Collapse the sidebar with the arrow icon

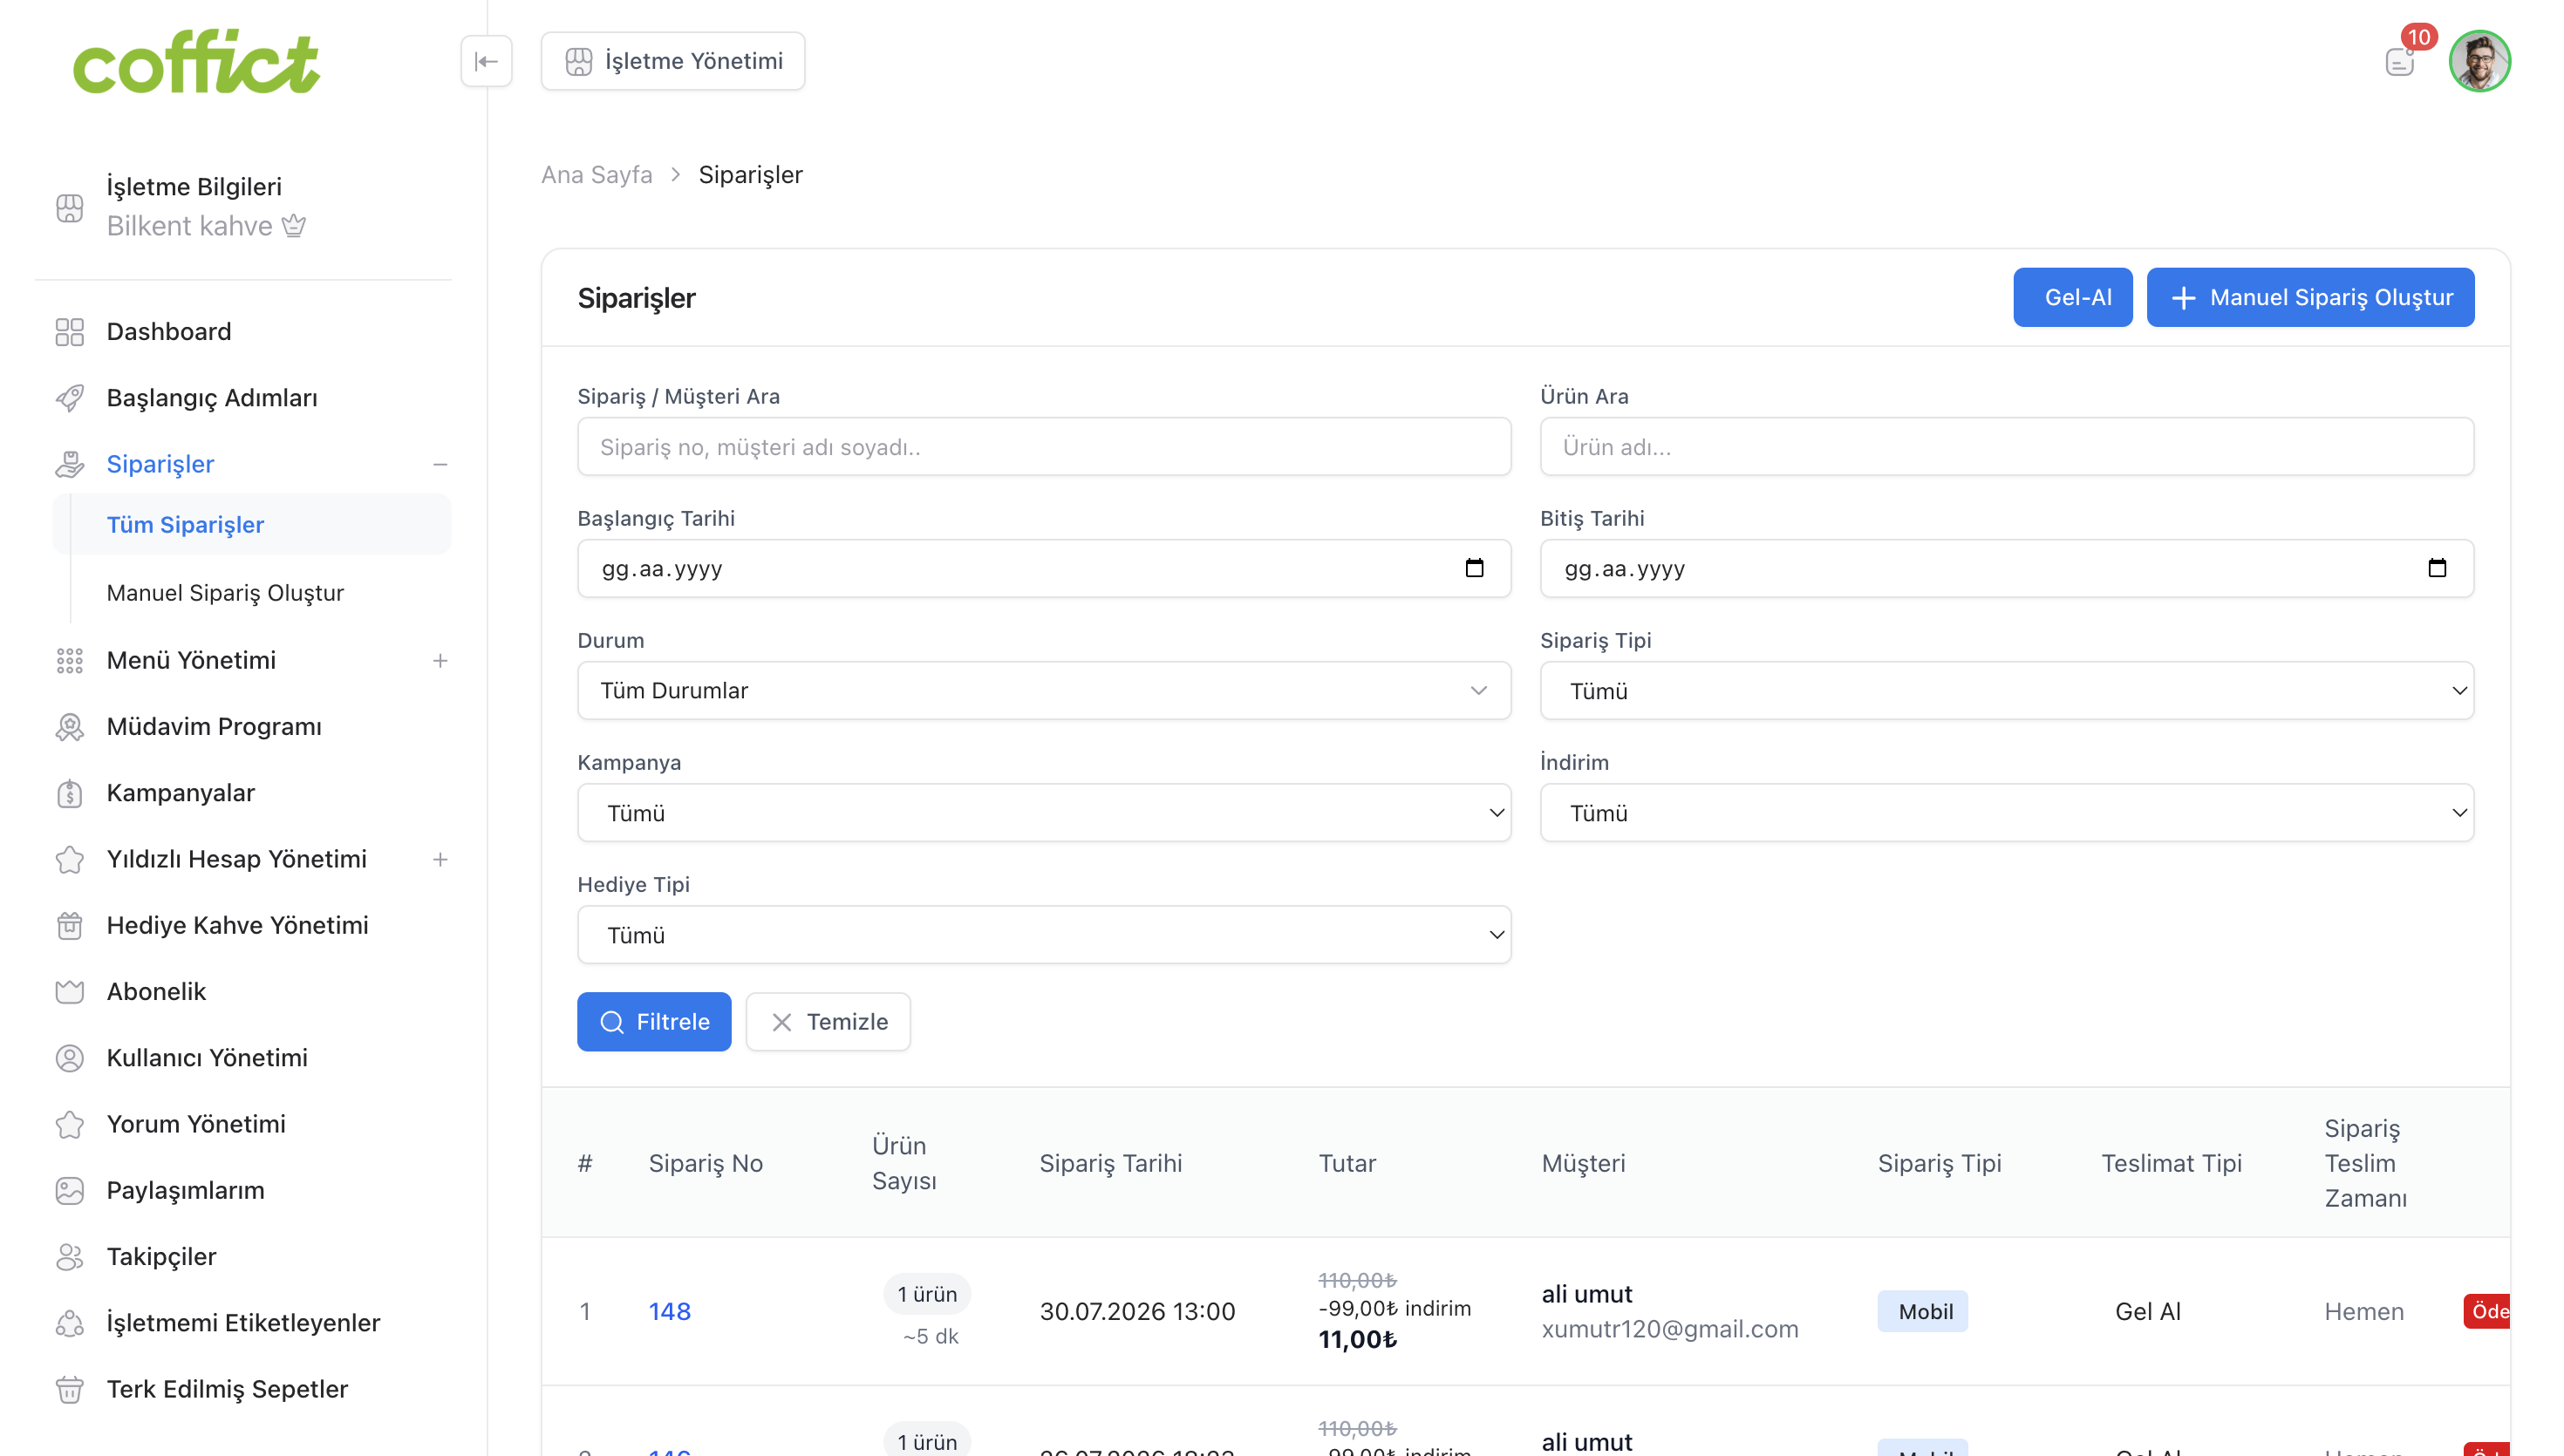(486, 61)
